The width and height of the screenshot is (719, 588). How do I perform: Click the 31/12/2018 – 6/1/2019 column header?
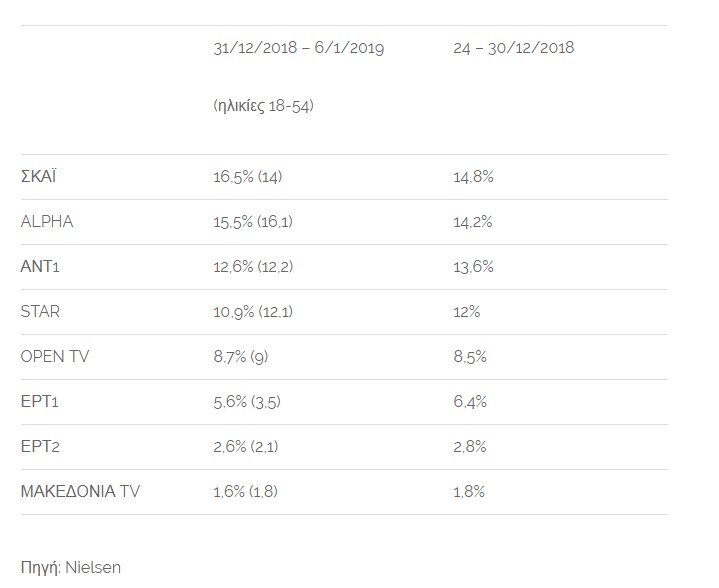tap(299, 48)
